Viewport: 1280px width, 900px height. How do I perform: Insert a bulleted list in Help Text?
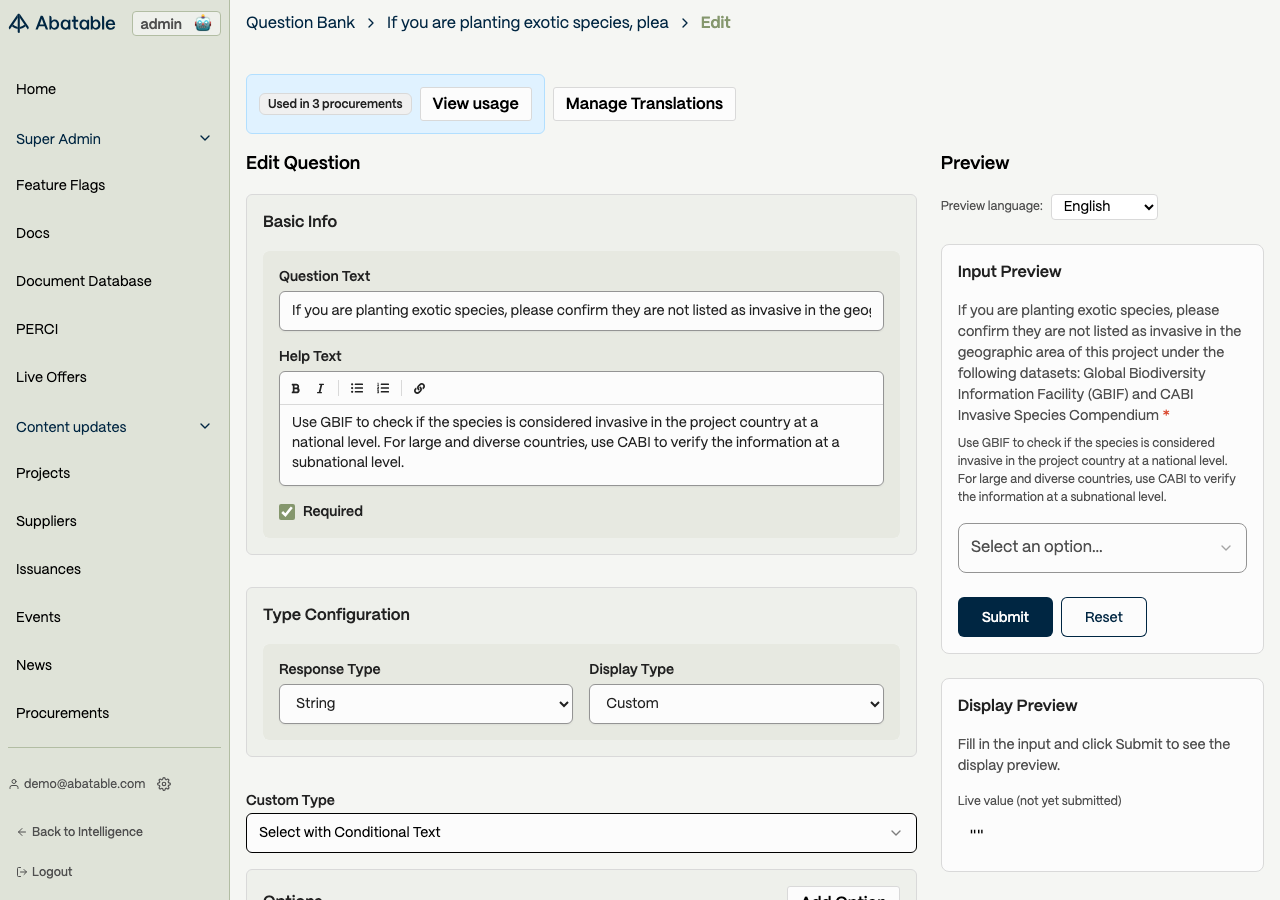pyautogui.click(x=357, y=389)
